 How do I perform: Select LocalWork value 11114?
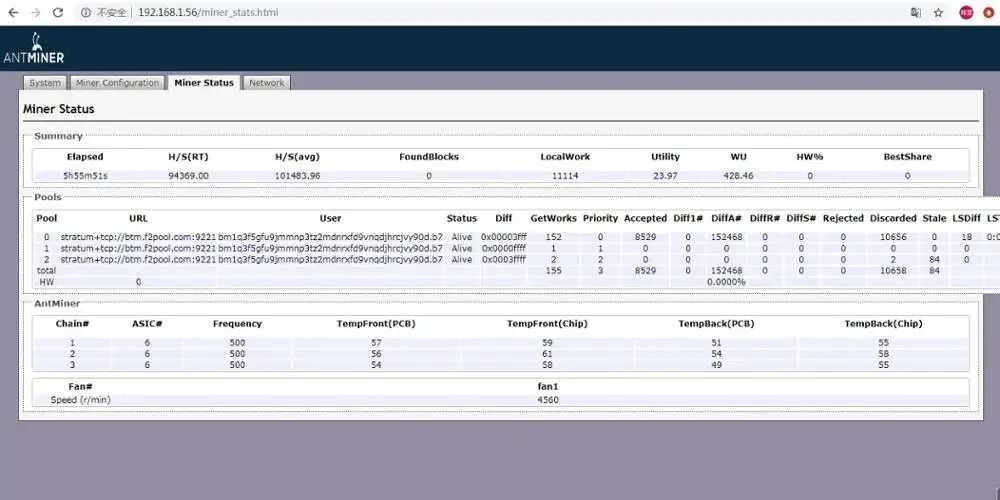tap(565, 176)
